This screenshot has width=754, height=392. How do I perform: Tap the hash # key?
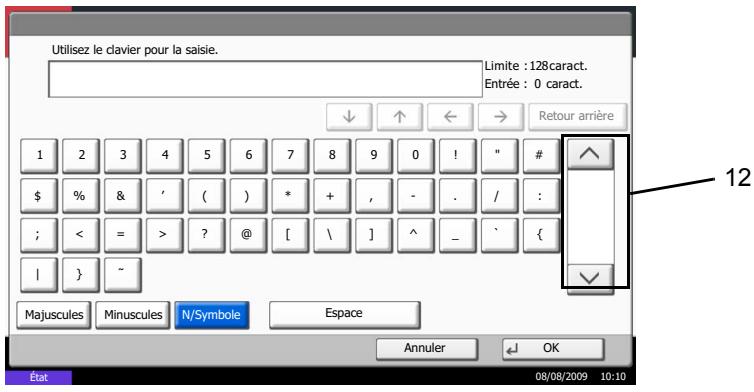coord(541,156)
